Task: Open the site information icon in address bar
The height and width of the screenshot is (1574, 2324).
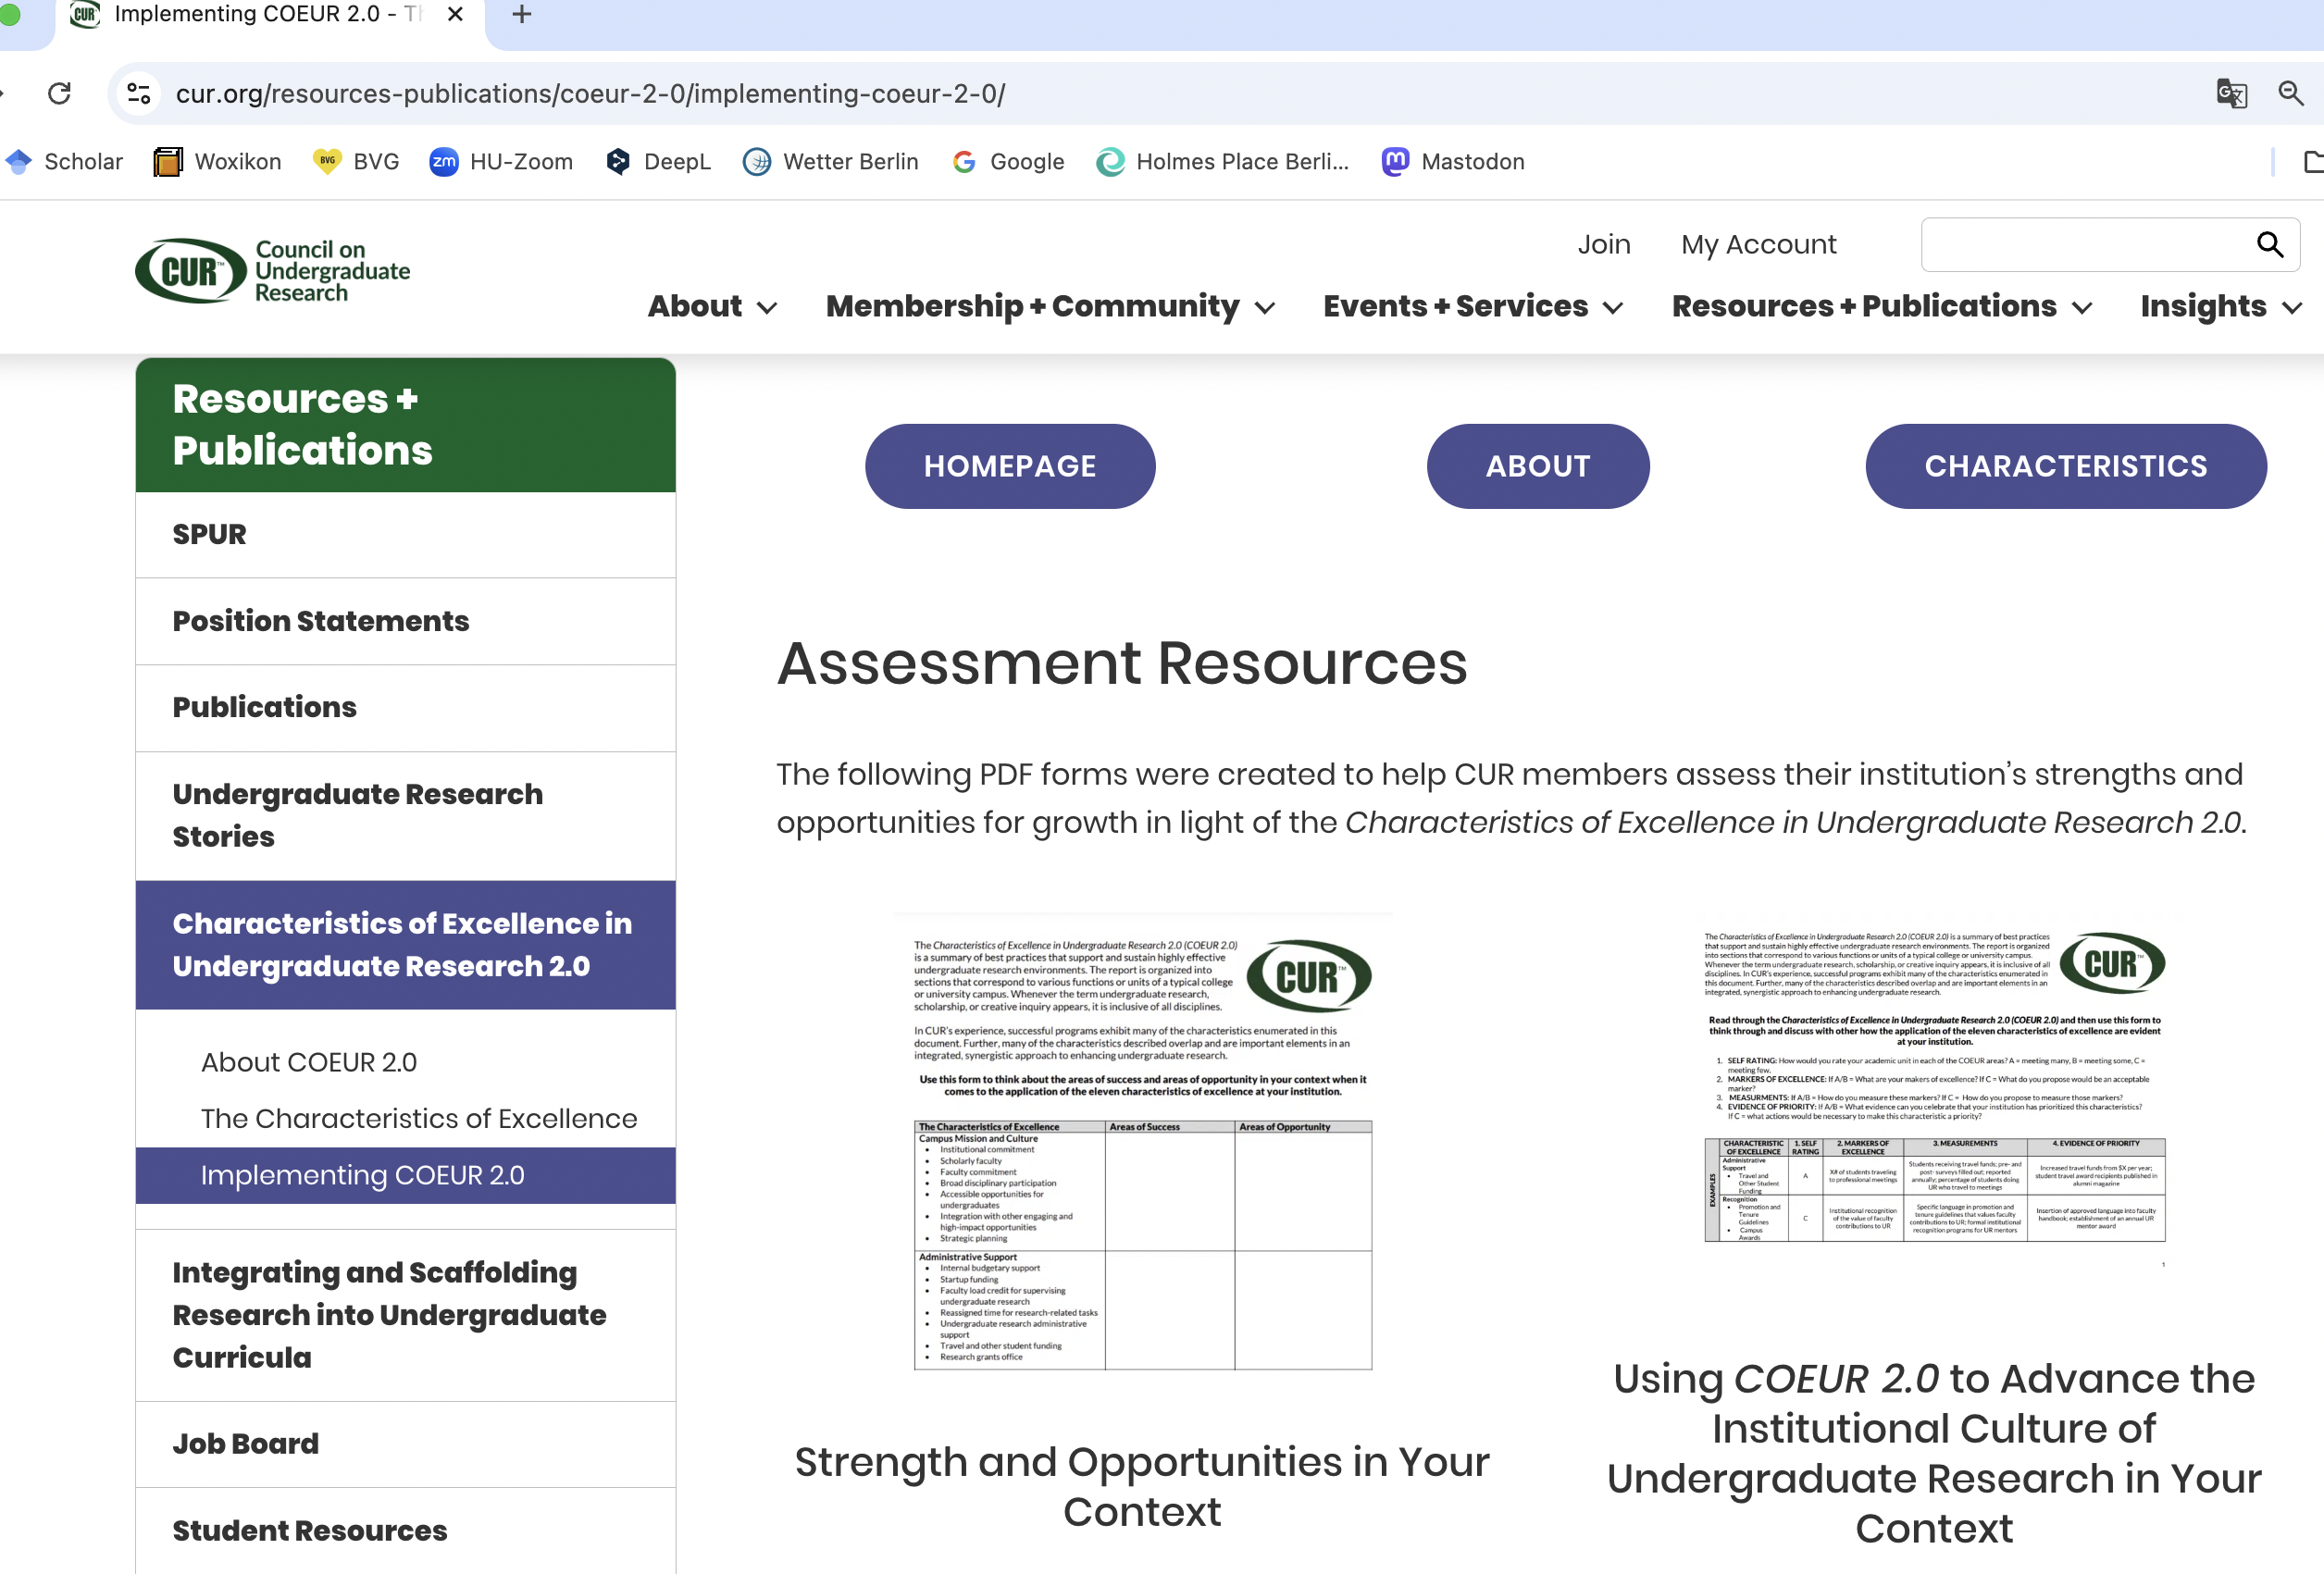Action: [x=139, y=93]
